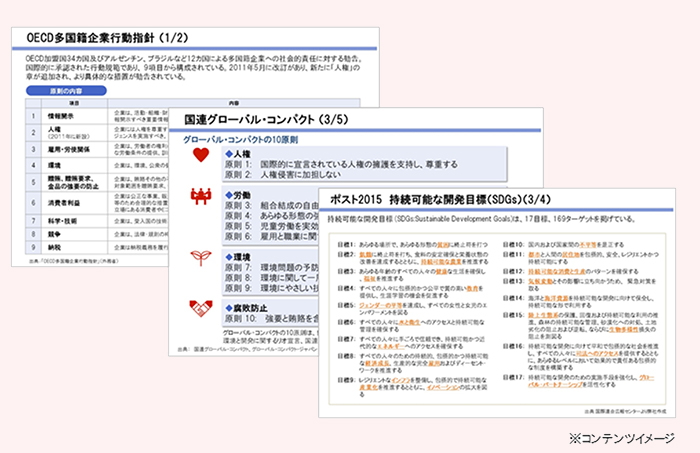
Task: Click the ◆環境 heading in the Global Compact slide
Action: coord(238,257)
